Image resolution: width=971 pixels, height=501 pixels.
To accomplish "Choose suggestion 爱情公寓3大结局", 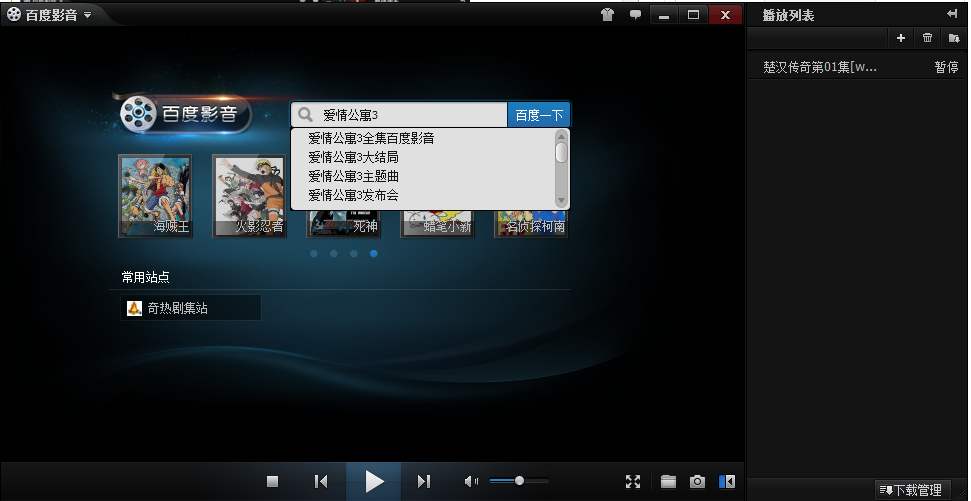I will coord(353,157).
